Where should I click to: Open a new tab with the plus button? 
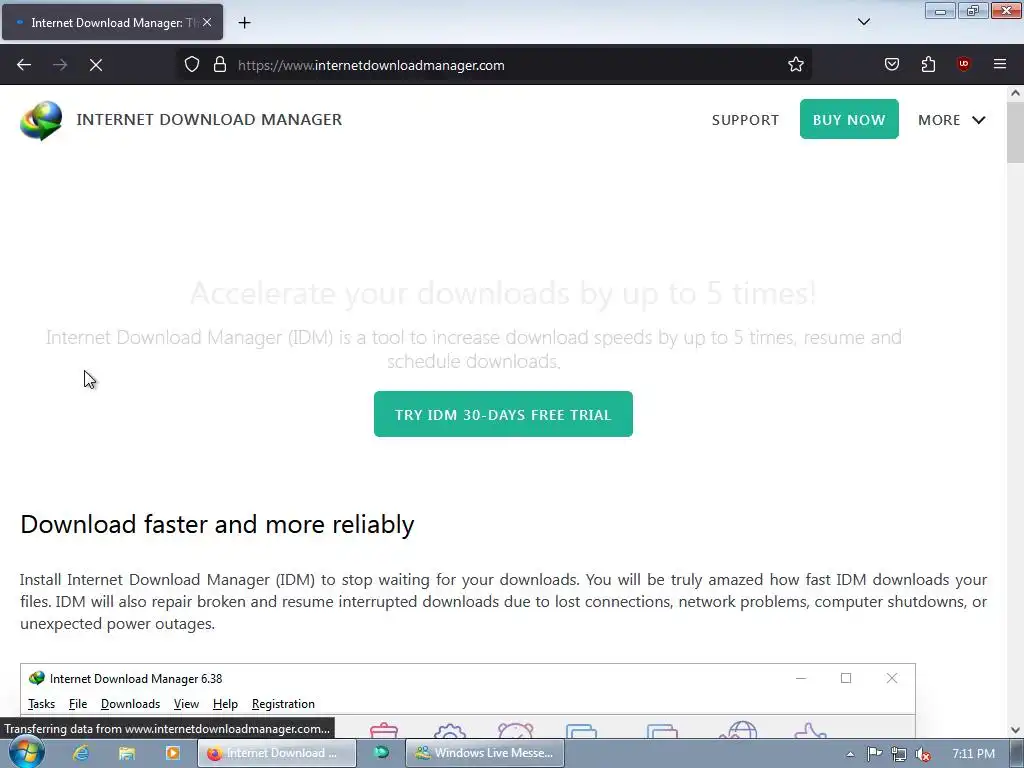244,23
